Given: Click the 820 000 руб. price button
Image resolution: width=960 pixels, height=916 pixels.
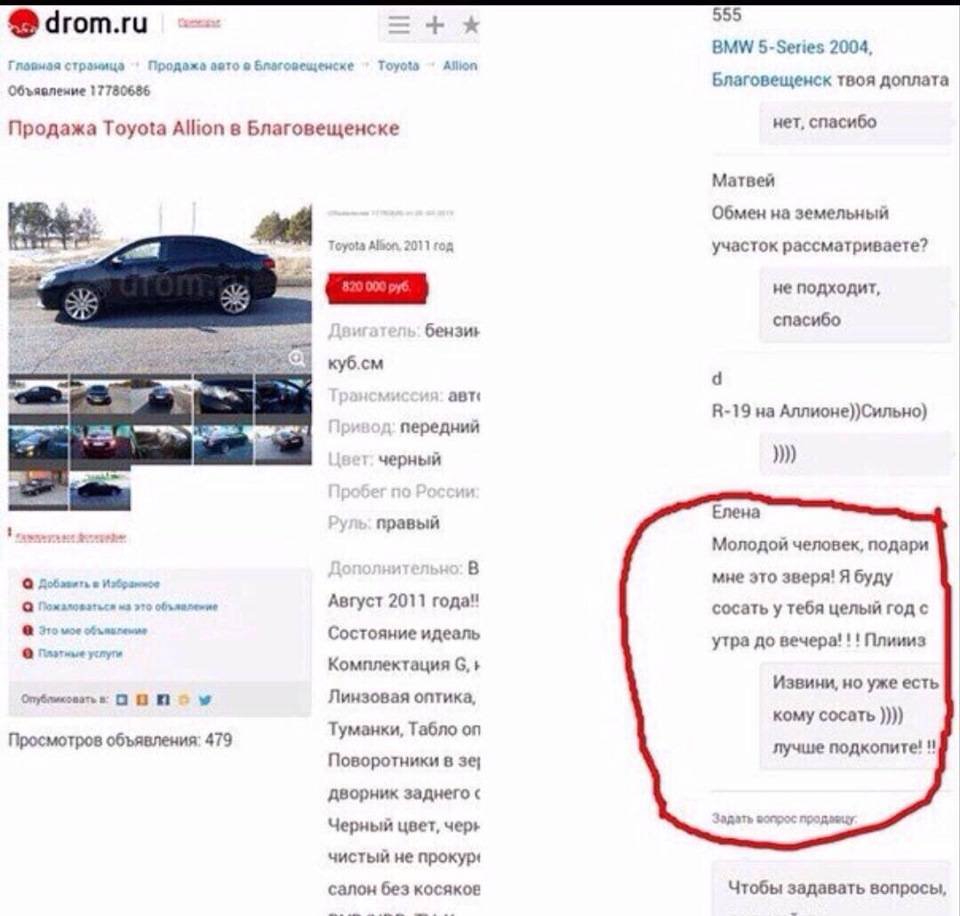Looking at the screenshot, I should (377, 287).
